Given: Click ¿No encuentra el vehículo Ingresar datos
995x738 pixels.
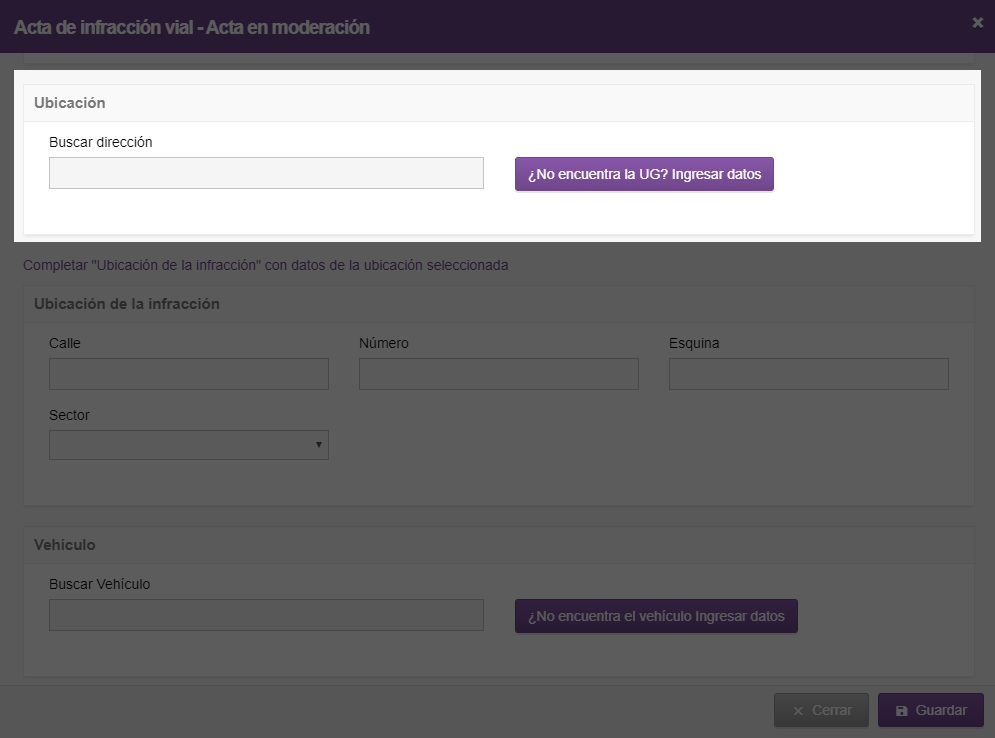Looking at the screenshot, I should pos(656,616).
